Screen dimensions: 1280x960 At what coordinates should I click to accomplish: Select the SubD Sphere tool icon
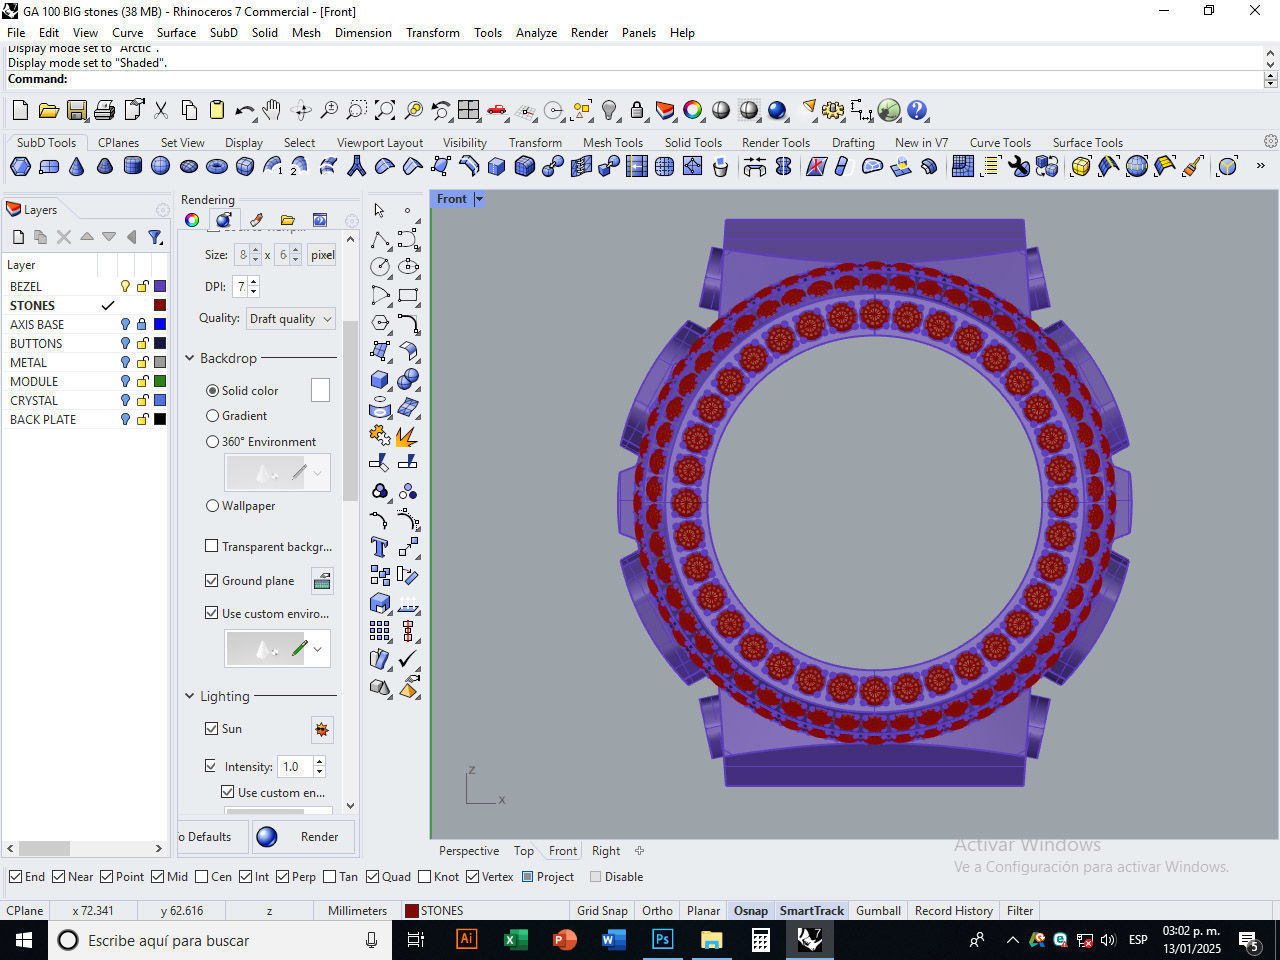click(x=160, y=166)
